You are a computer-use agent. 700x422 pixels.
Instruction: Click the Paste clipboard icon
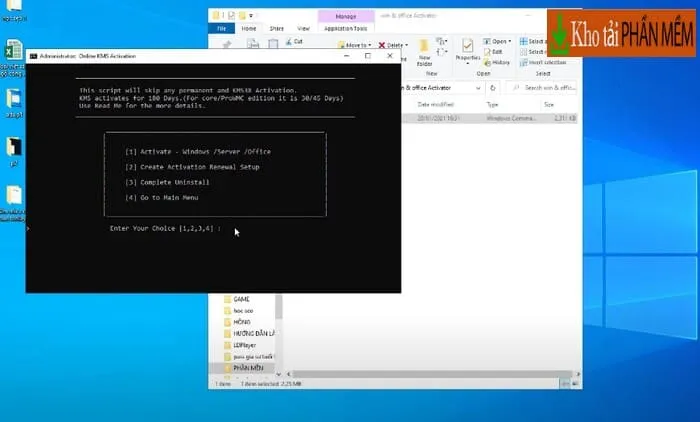click(x=273, y=44)
